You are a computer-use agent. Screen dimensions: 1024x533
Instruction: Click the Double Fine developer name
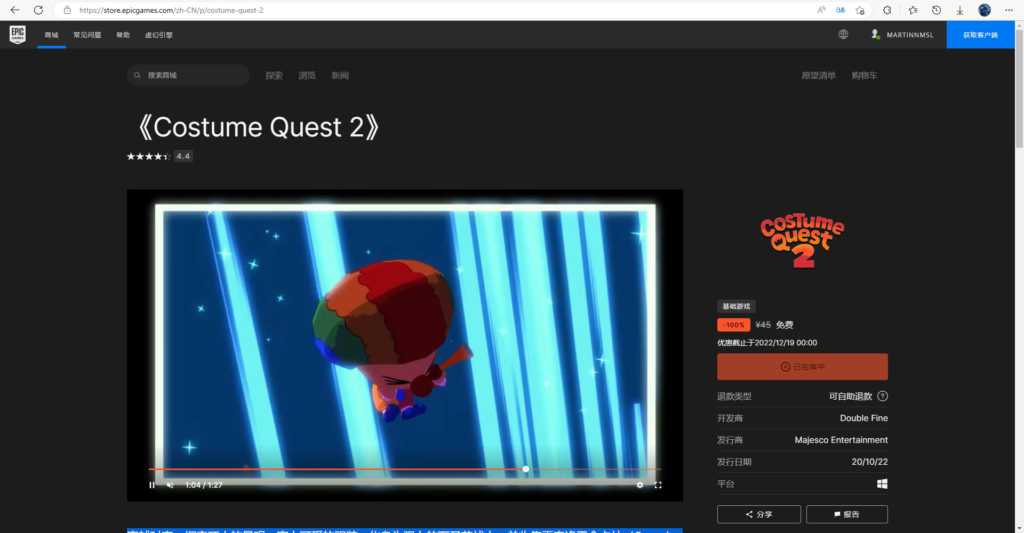tap(863, 418)
